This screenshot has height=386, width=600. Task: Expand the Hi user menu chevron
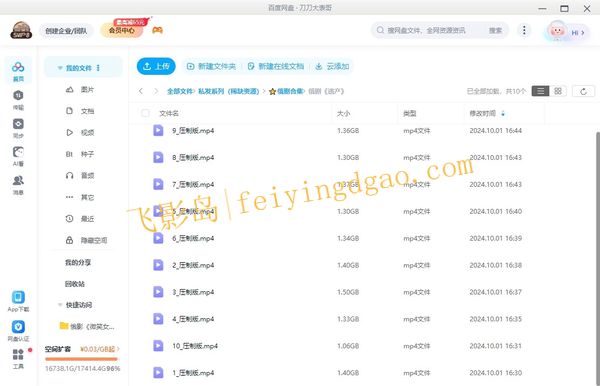583,33
